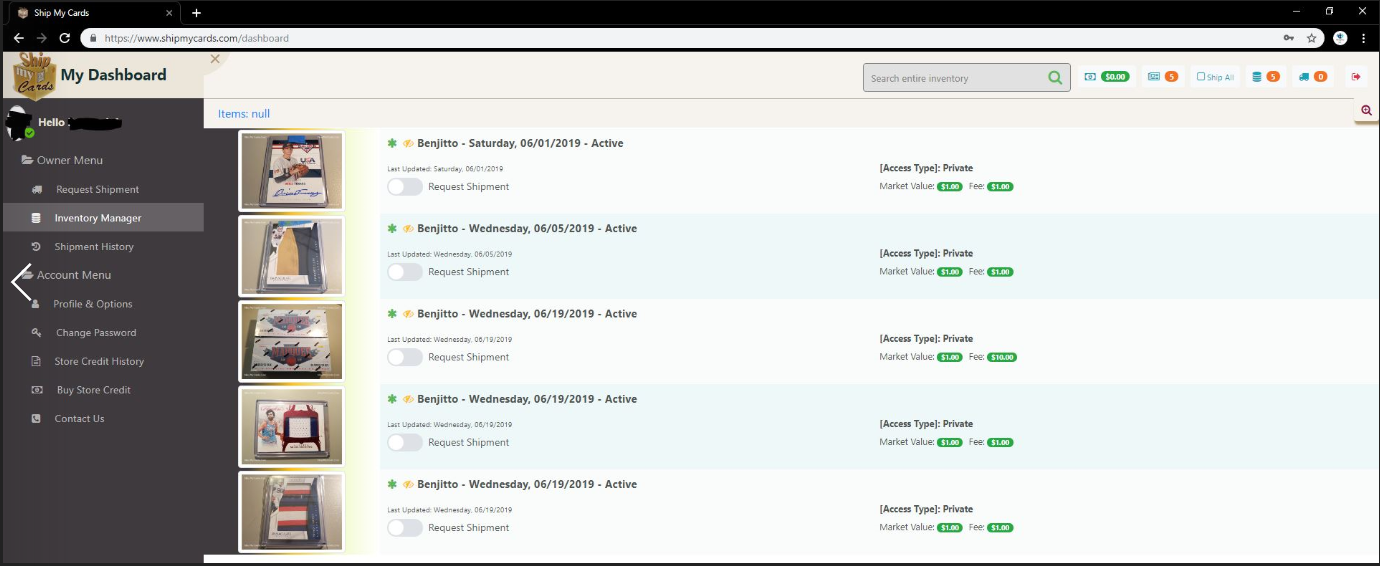Open the truck shipments icon with badge 0
This screenshot has height=566, width=1380.
tap(1313, 77)
